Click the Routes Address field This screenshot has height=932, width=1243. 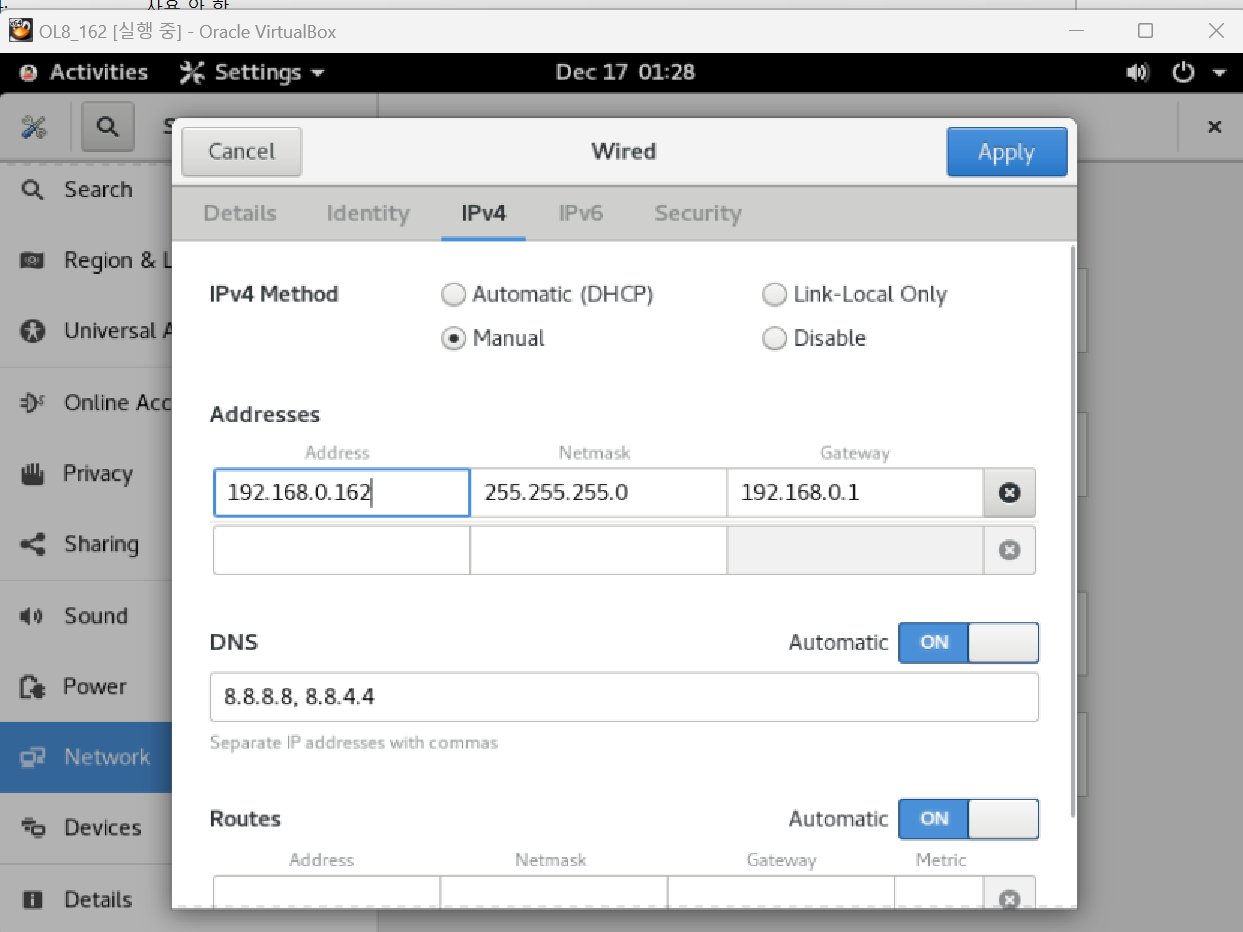pos(327,893)
